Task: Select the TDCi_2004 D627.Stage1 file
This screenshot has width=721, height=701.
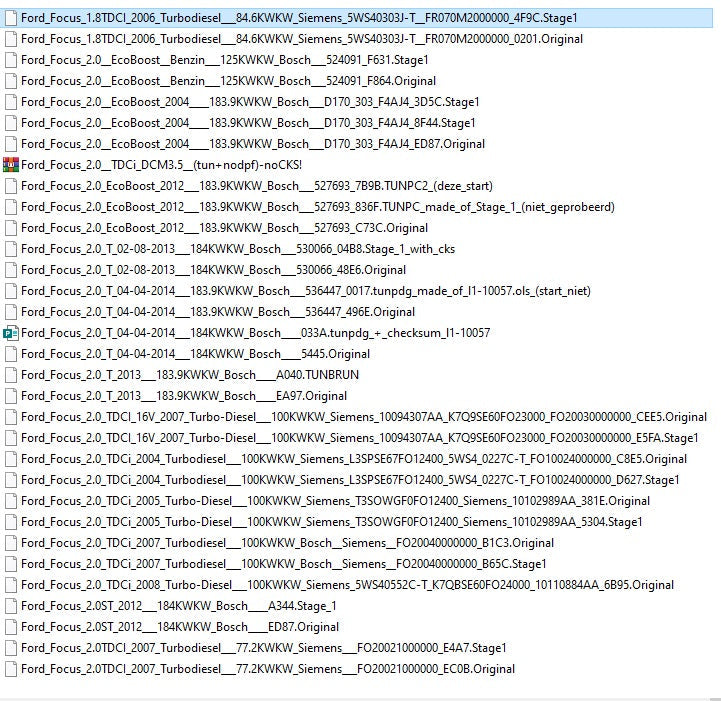Action: tap(350, 480)
